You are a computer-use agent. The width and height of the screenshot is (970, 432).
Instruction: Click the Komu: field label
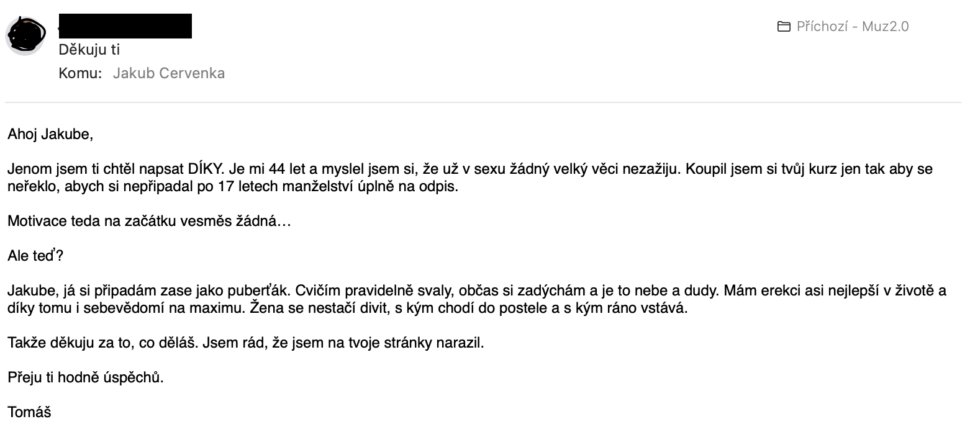click(x=80, y=74)
